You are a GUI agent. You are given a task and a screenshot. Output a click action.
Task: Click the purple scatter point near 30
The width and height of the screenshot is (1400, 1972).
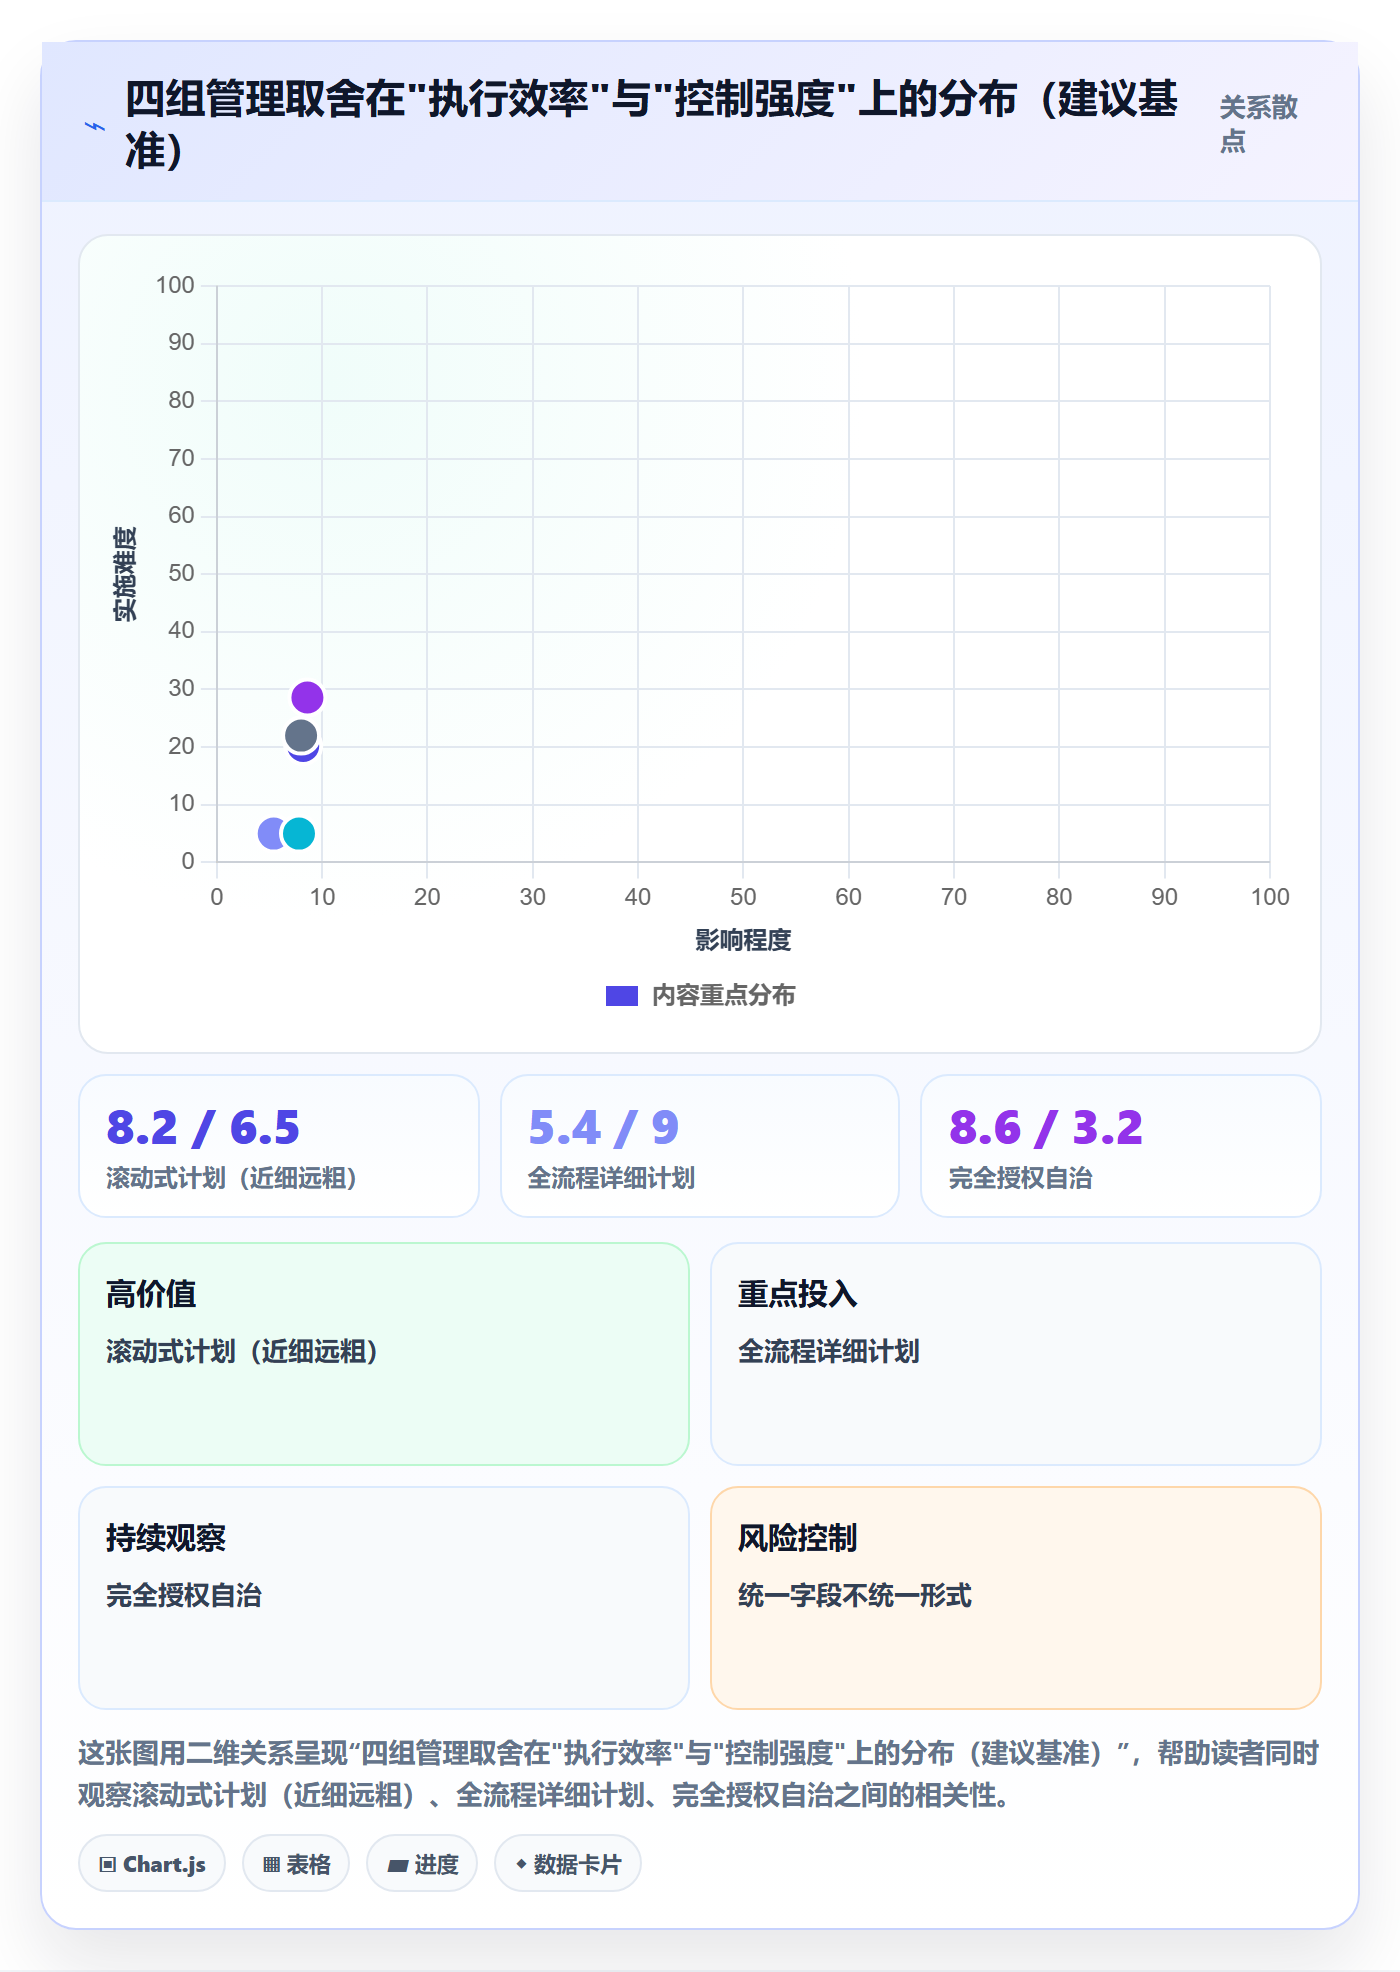[x=307, y=697]
